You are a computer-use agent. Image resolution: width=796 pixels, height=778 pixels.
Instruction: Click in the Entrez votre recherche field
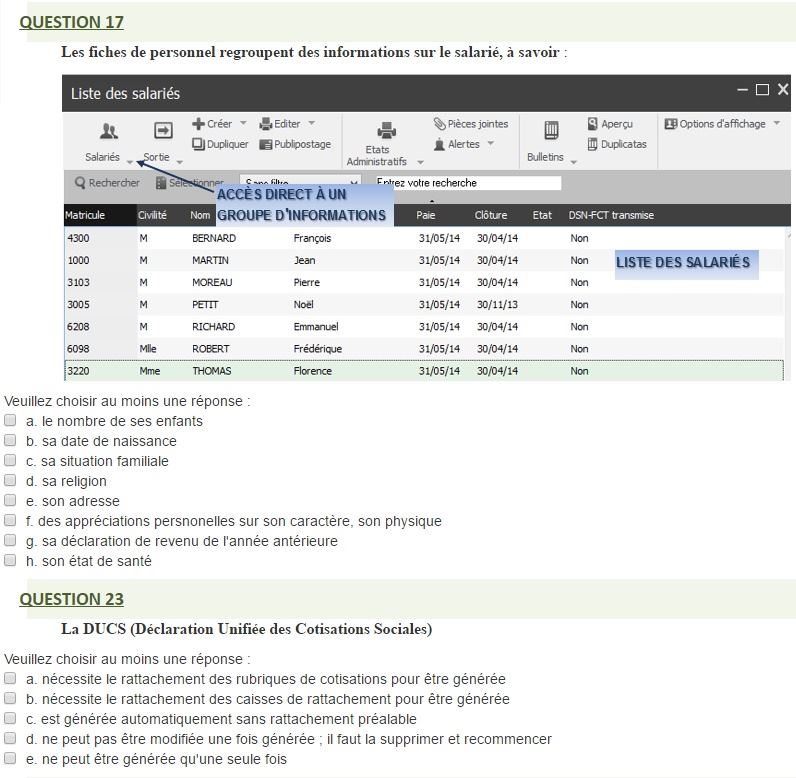[468, 183]
